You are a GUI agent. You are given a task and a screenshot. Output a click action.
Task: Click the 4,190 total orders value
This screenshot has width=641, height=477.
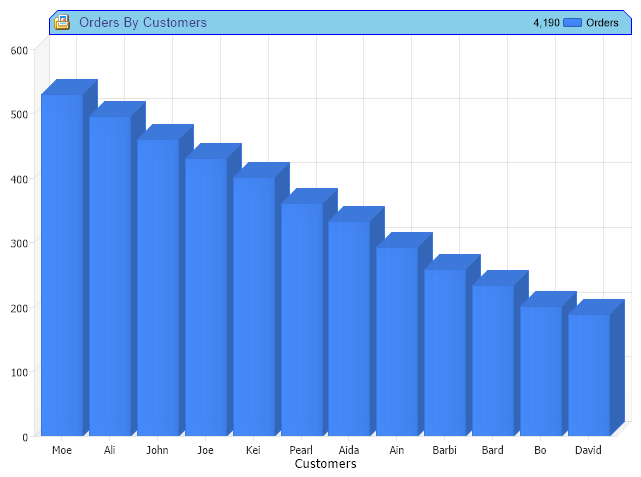(546, 23)
